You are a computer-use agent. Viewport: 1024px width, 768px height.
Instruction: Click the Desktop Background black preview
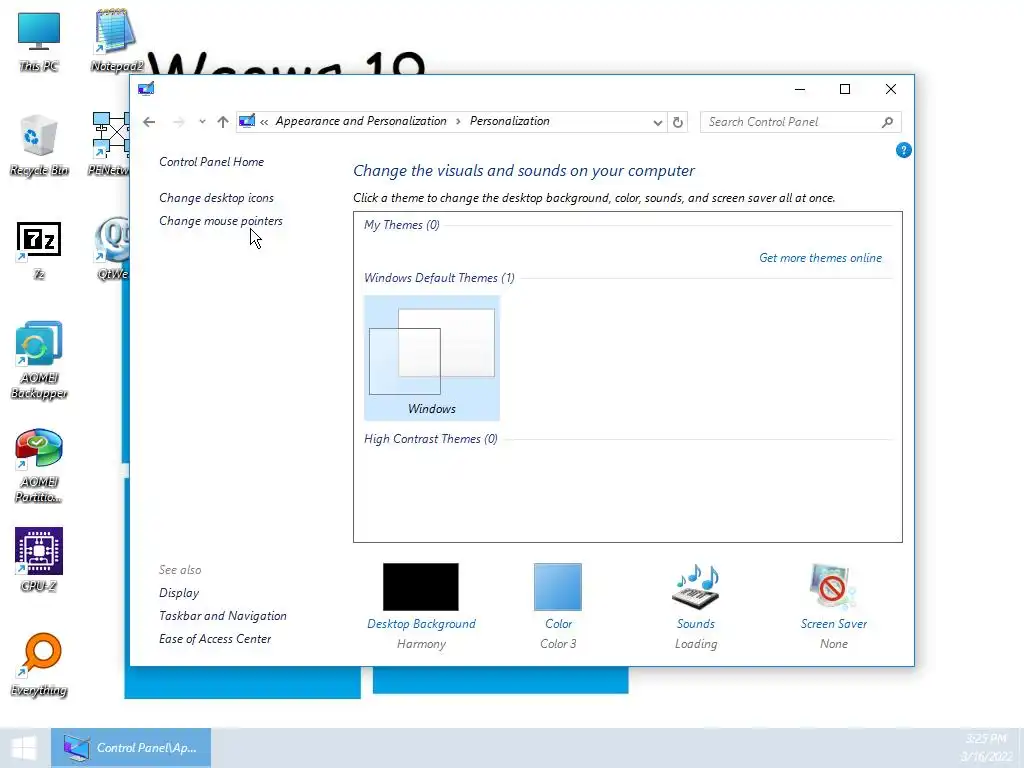point(421,586)
